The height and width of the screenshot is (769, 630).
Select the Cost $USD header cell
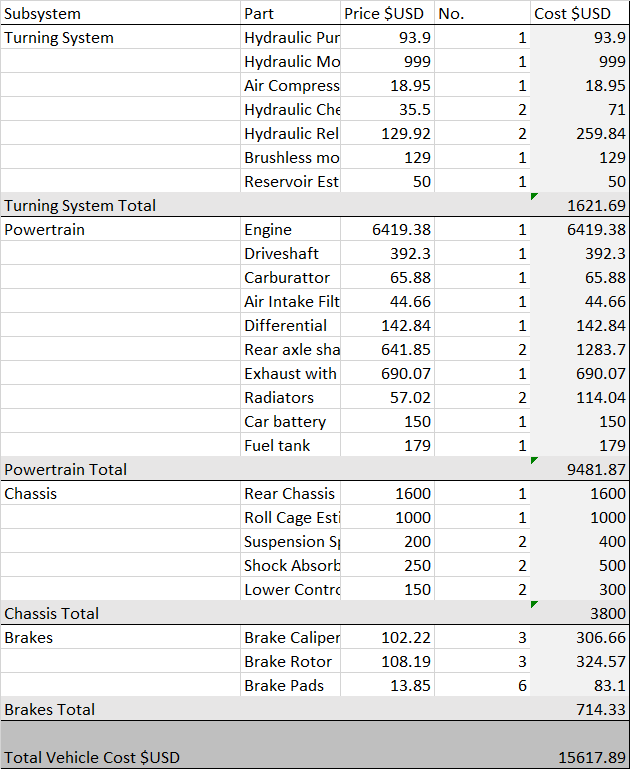click(x=580, y=13)
